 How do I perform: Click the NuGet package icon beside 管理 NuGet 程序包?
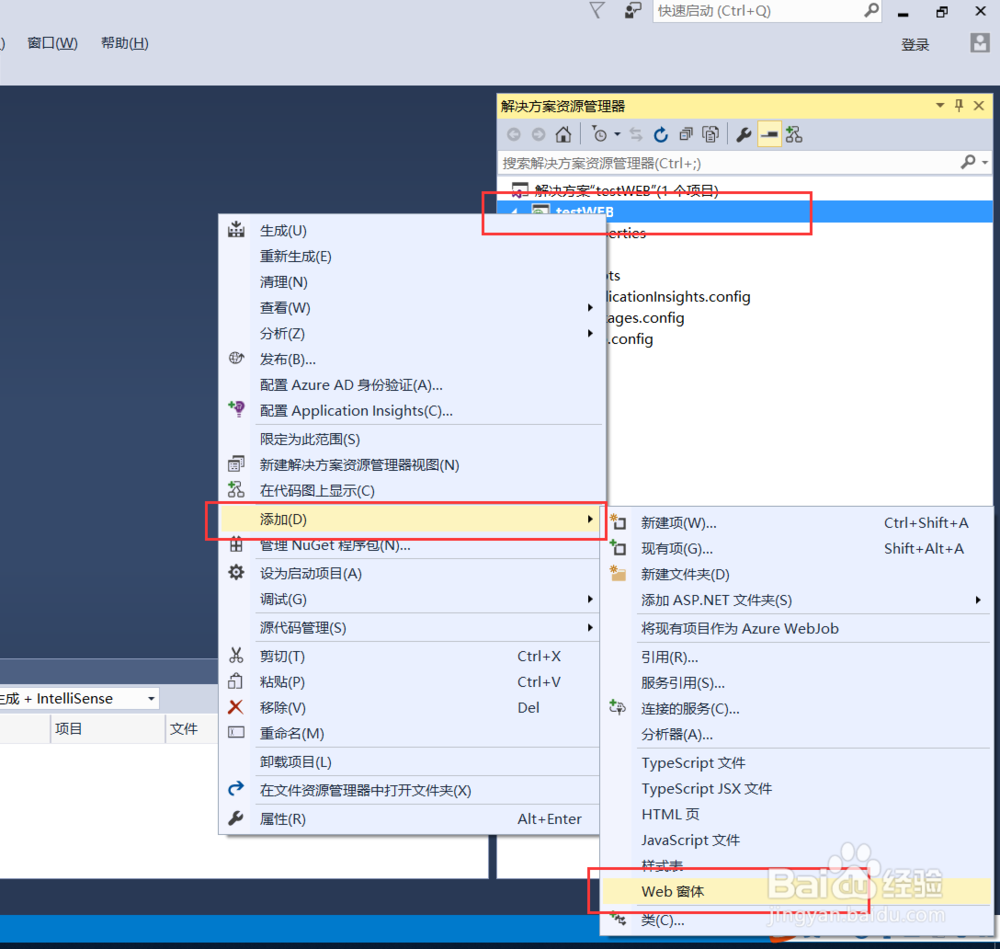[237, 546]
